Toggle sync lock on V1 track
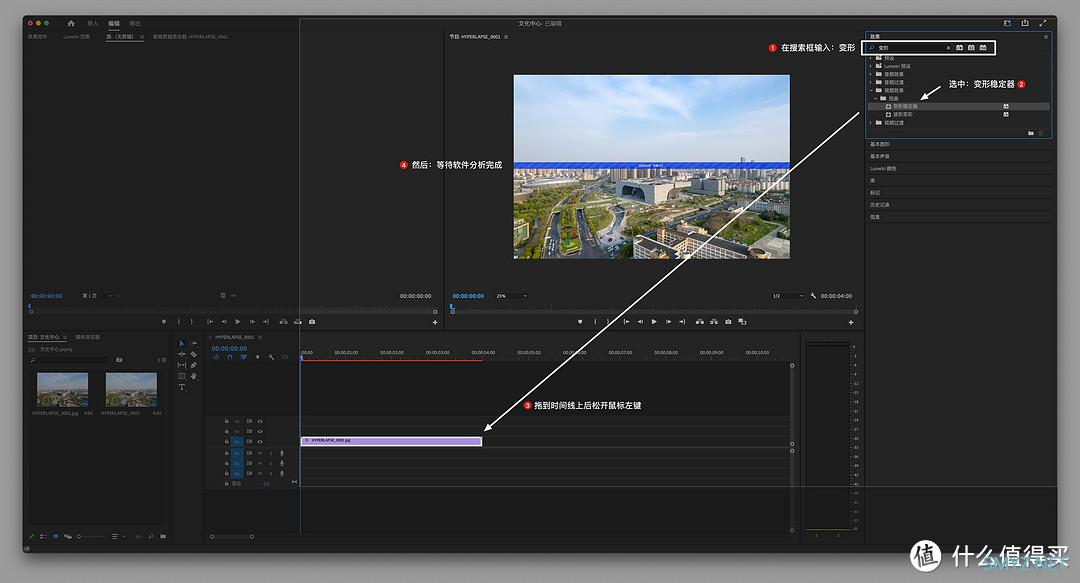 pos(249,442)
